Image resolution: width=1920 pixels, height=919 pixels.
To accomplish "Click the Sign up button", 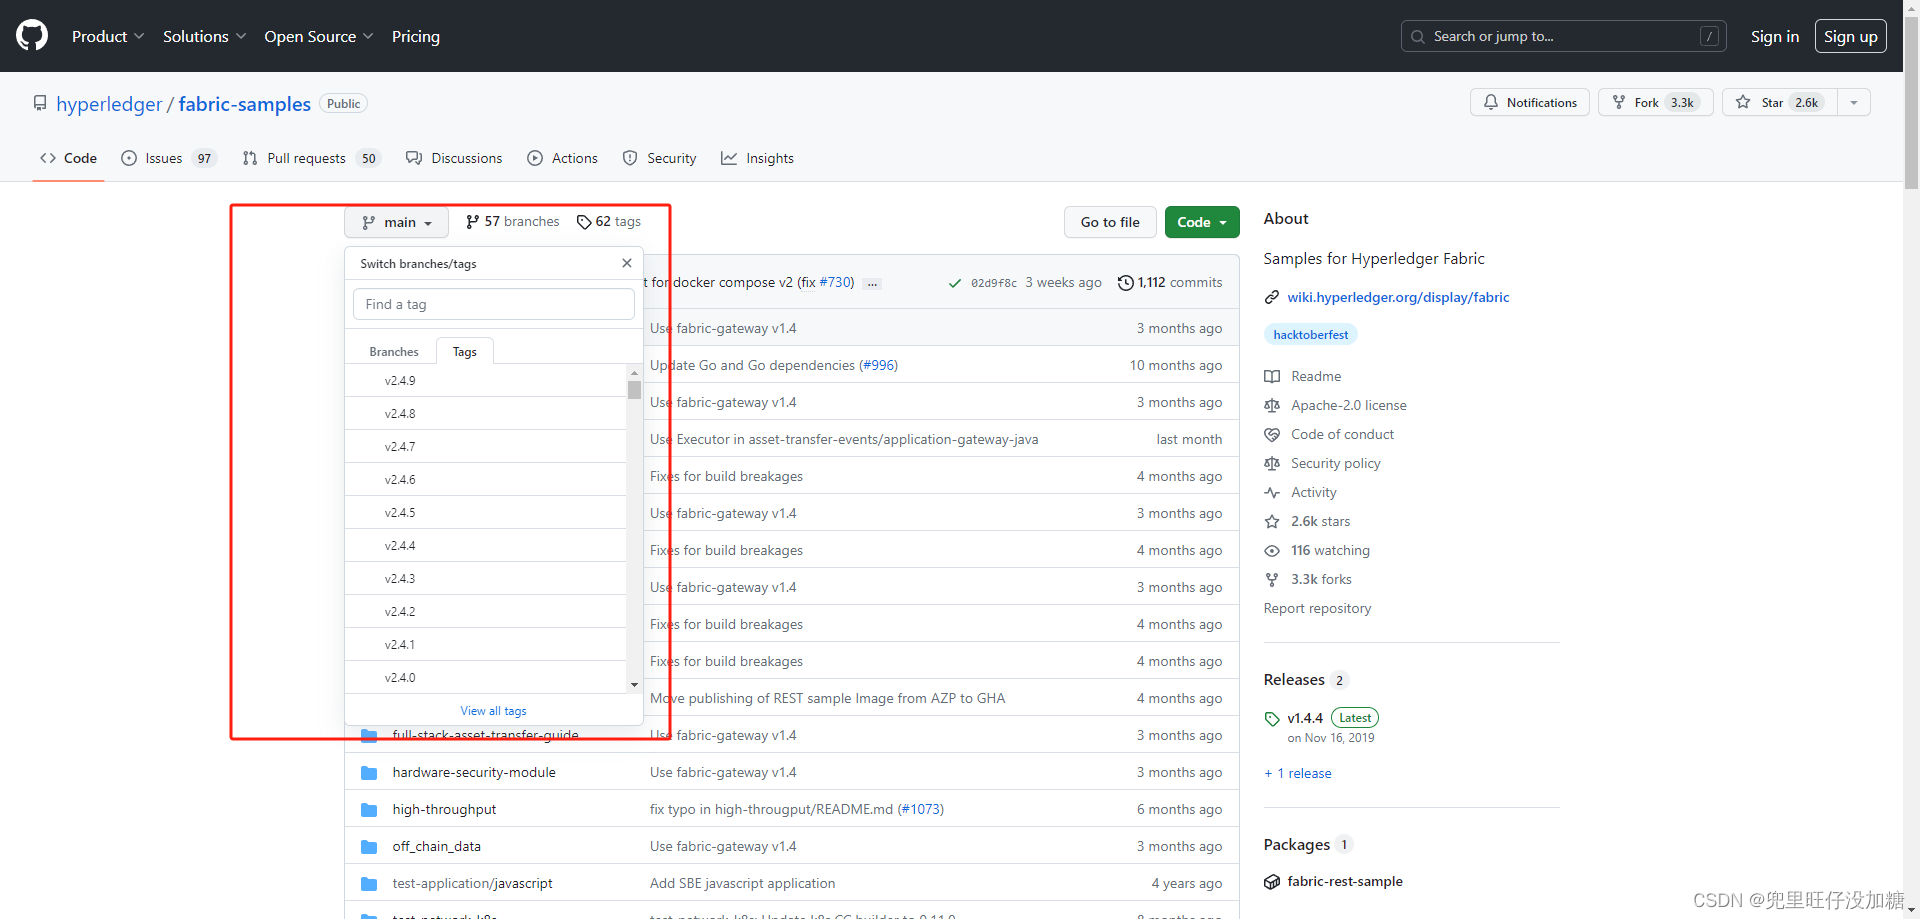I will pyautogui.click(x=1850, y=36).
